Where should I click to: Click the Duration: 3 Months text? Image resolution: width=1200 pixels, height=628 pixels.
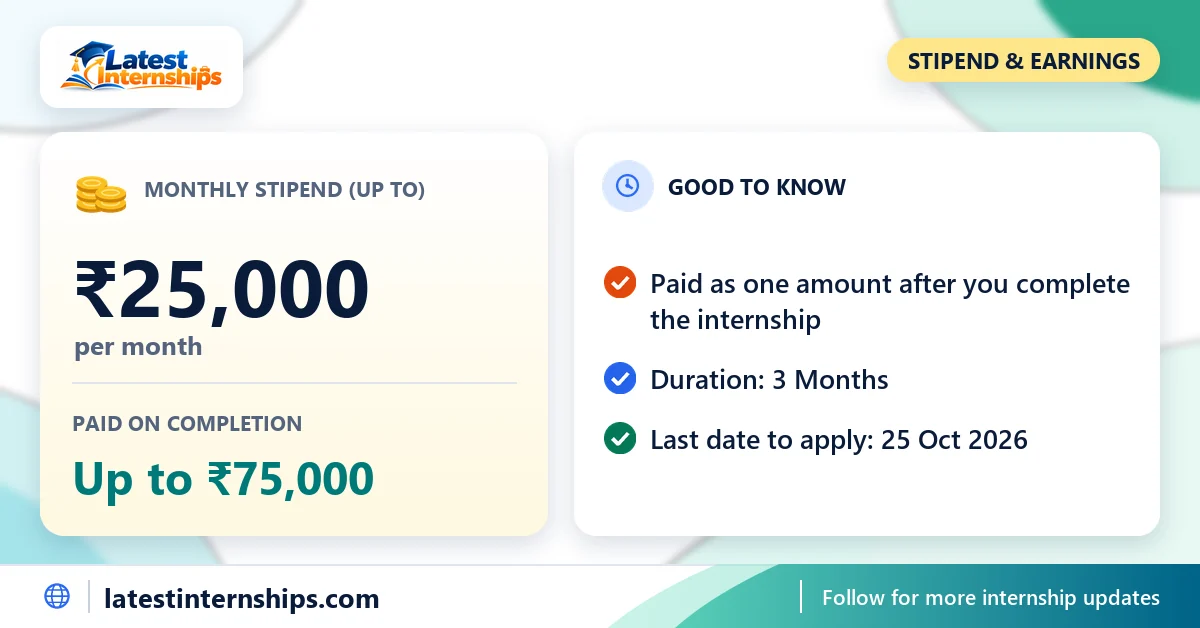[x=769, y=380]
